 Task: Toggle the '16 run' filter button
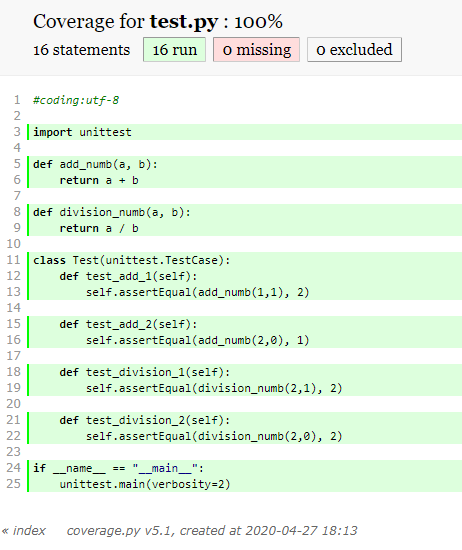coord(174,50)
